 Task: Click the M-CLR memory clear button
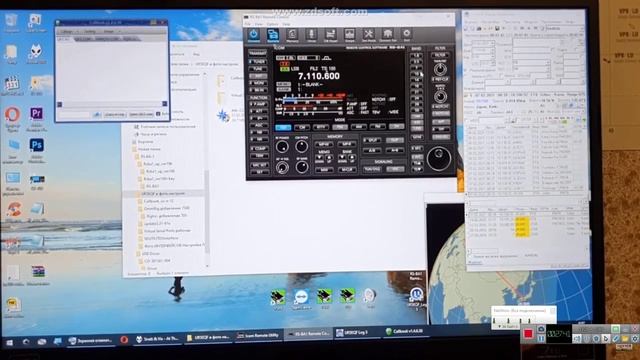[x=347, y=169]
